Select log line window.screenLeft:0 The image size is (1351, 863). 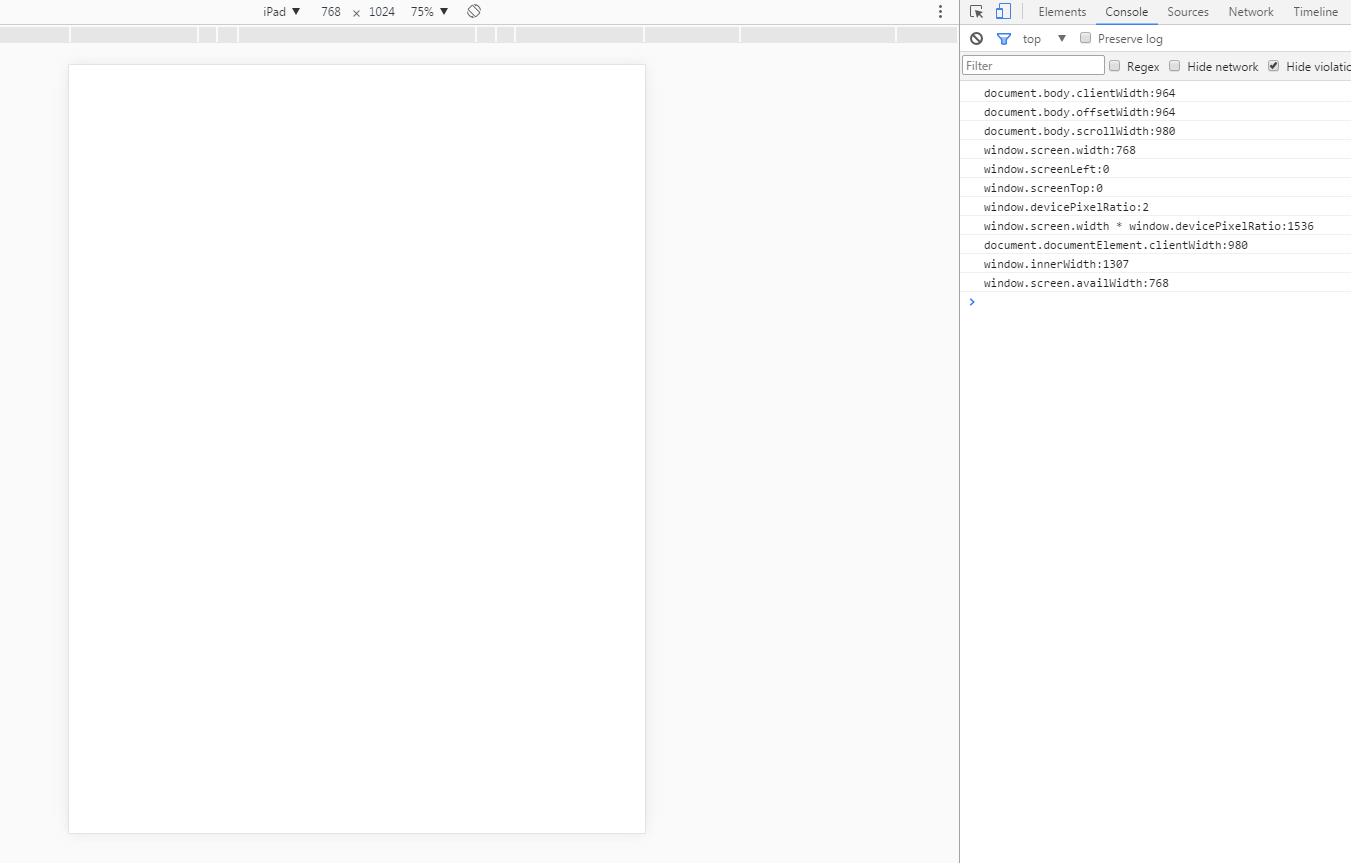coord(1155,169)
